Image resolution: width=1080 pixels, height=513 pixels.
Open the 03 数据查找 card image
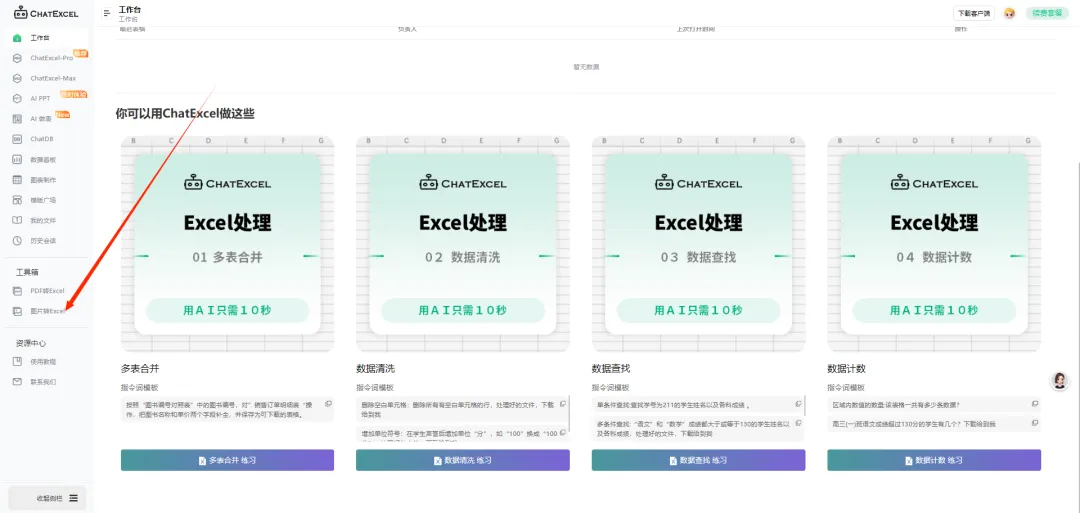click(698, 244)
